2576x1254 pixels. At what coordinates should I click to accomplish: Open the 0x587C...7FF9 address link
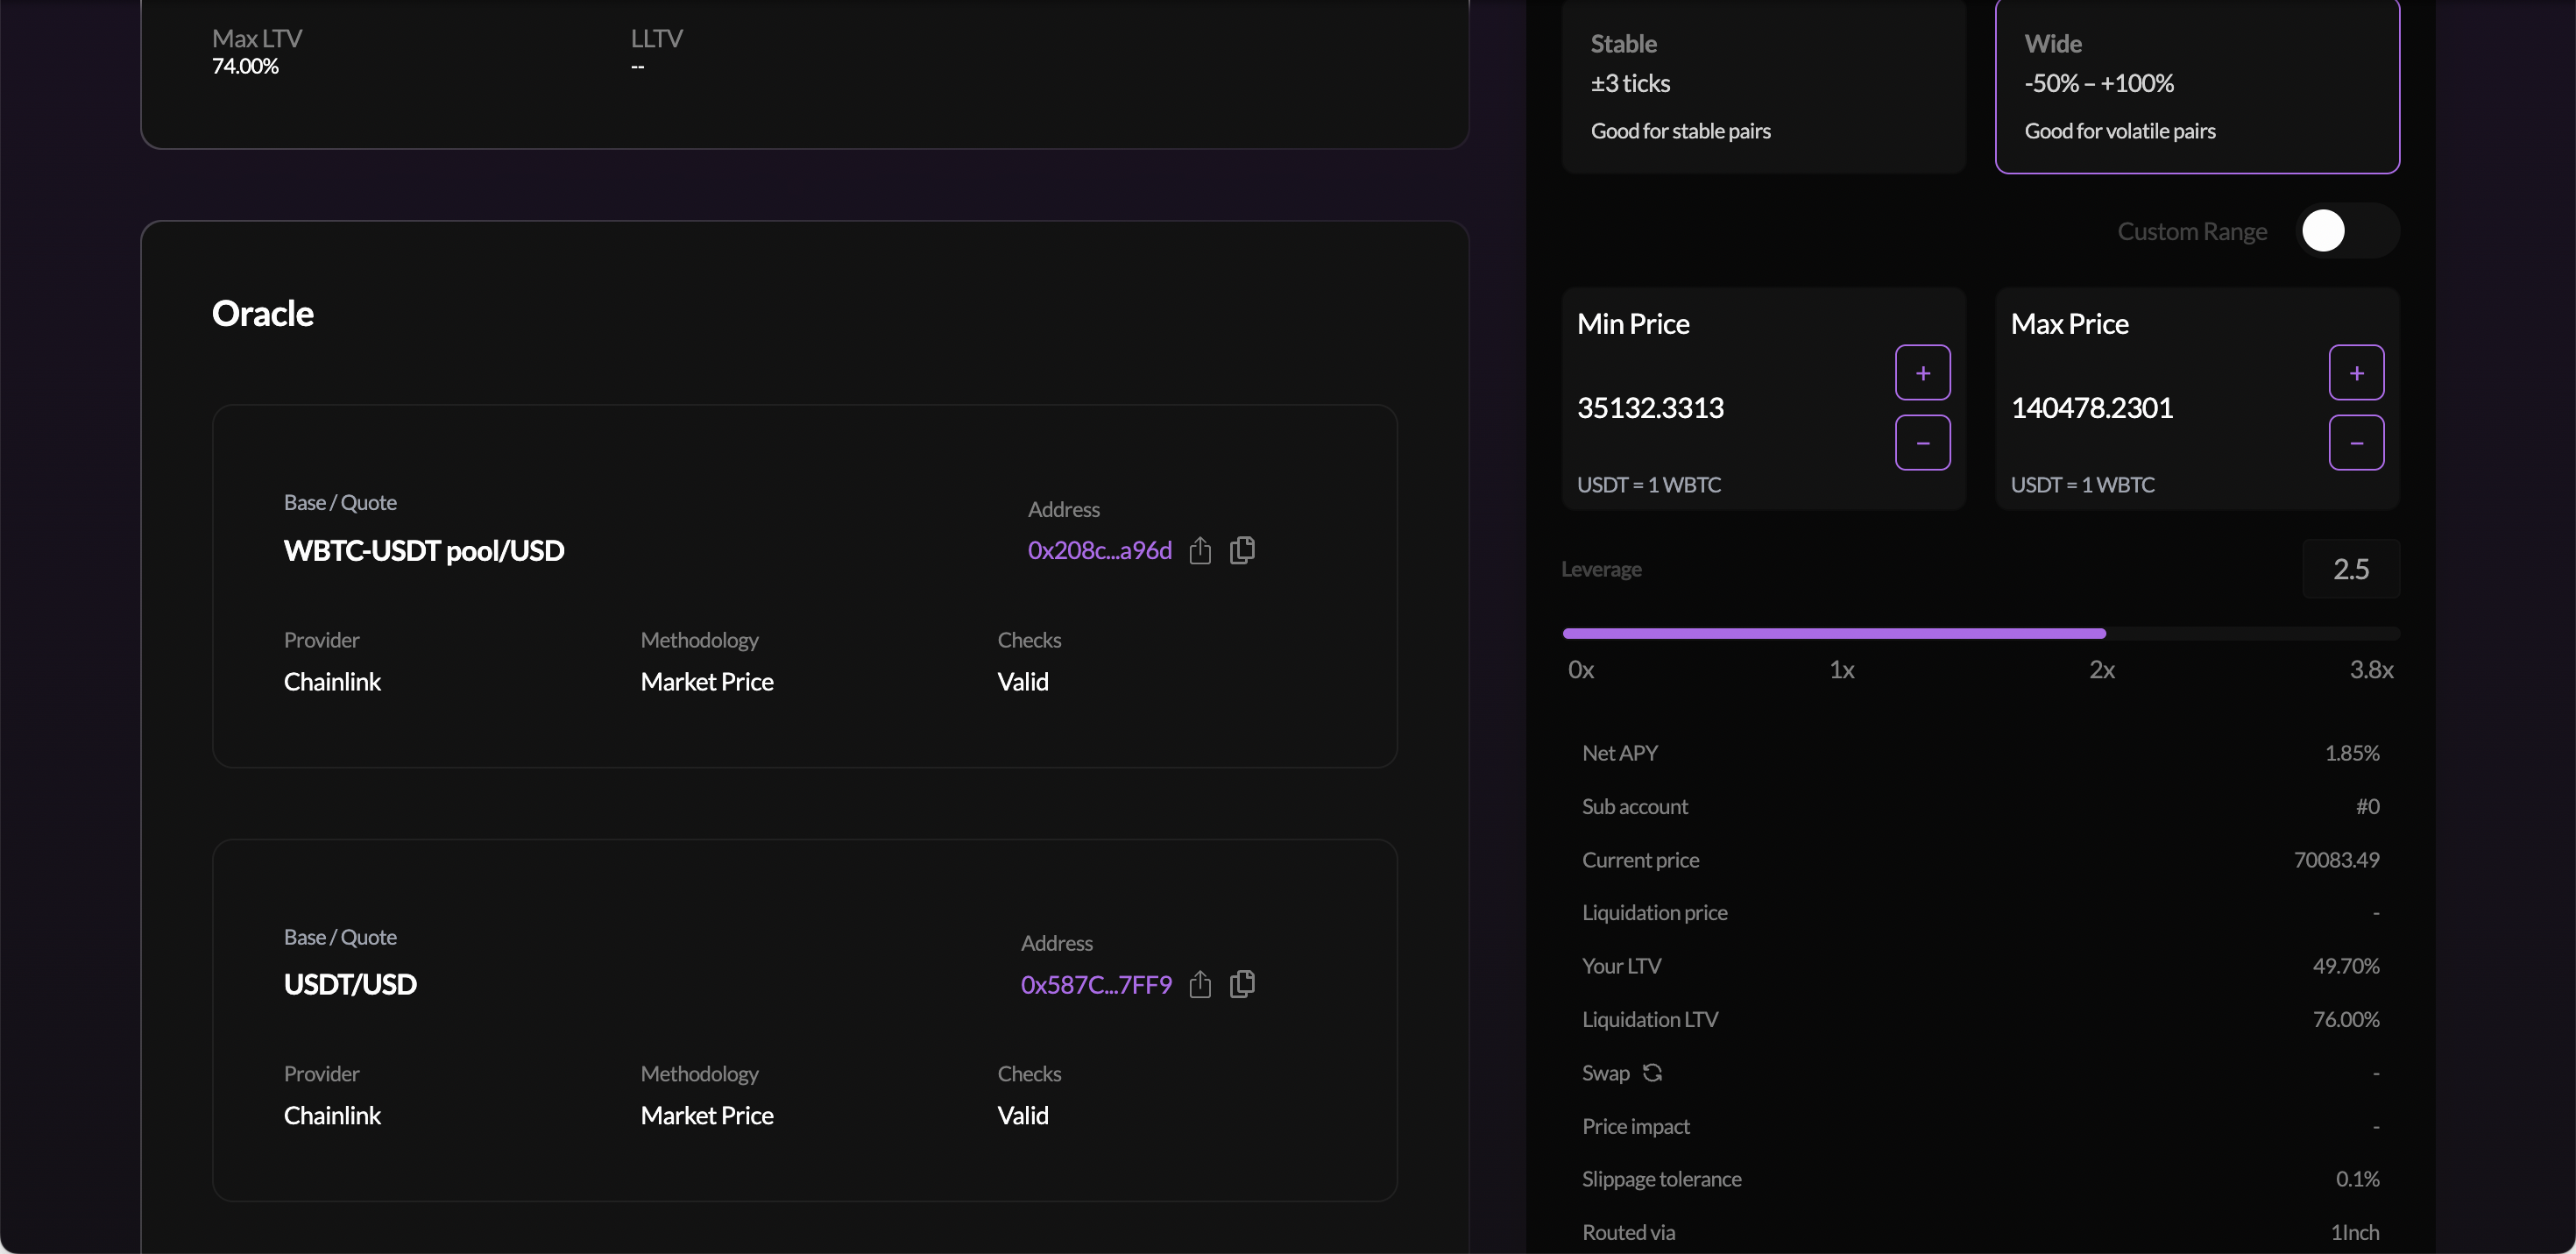click(x=1095, y=984)
